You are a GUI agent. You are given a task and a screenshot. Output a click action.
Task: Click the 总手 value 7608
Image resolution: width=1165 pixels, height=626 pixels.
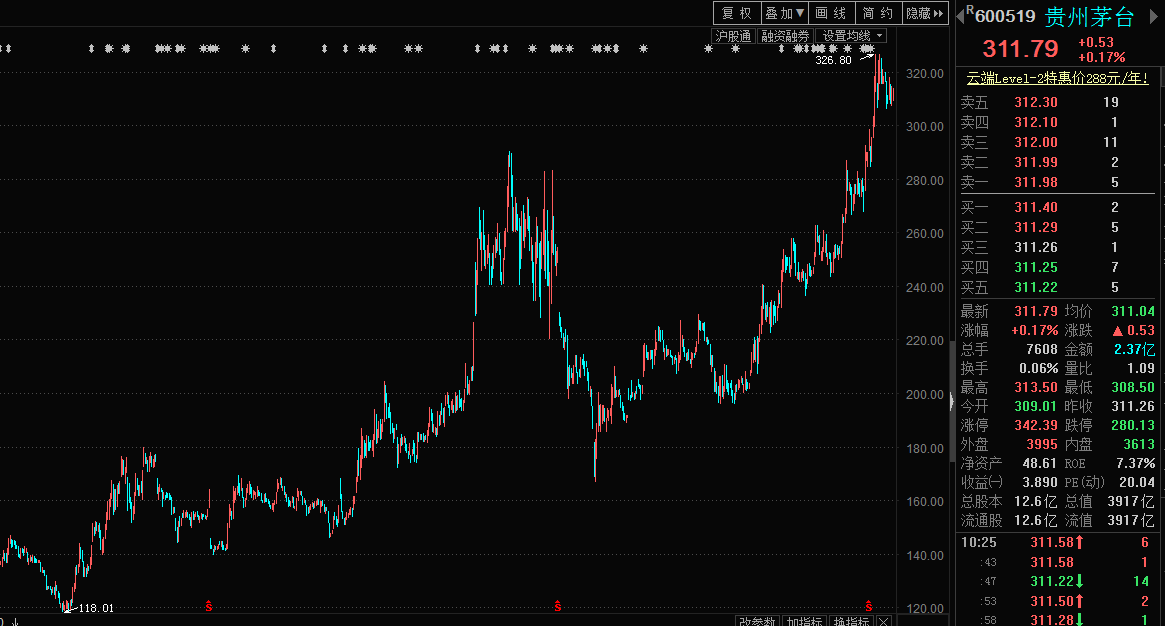point(1041,349)
